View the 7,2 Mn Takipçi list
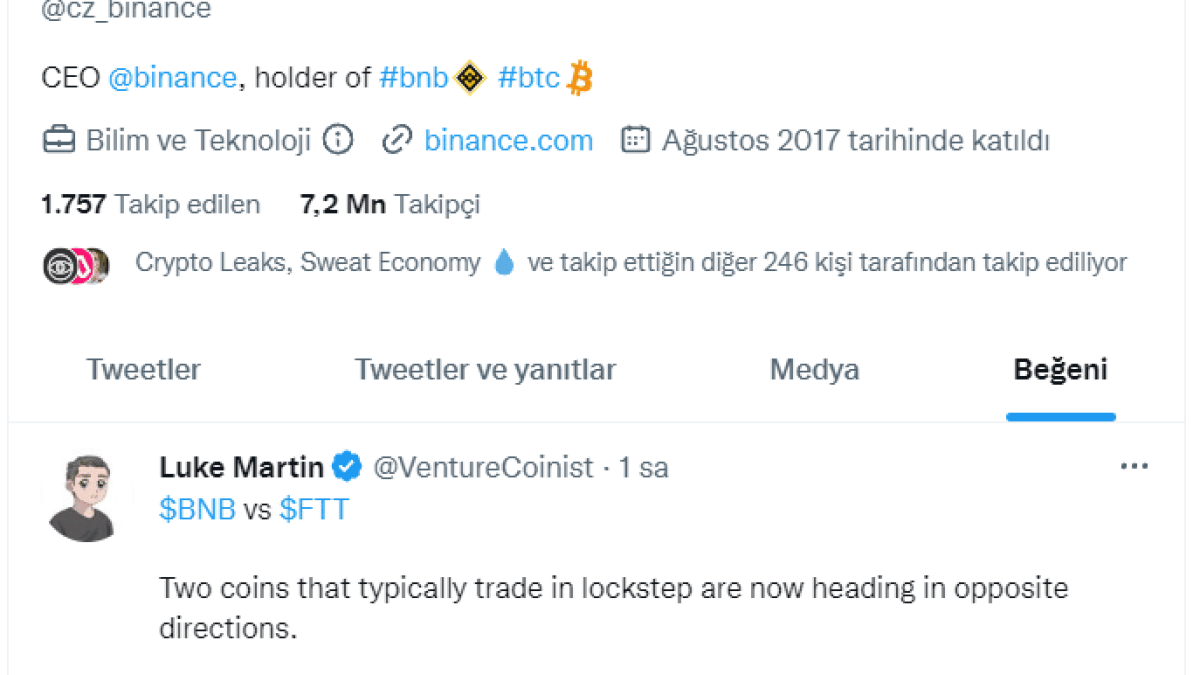 click(x=390, y=205)
